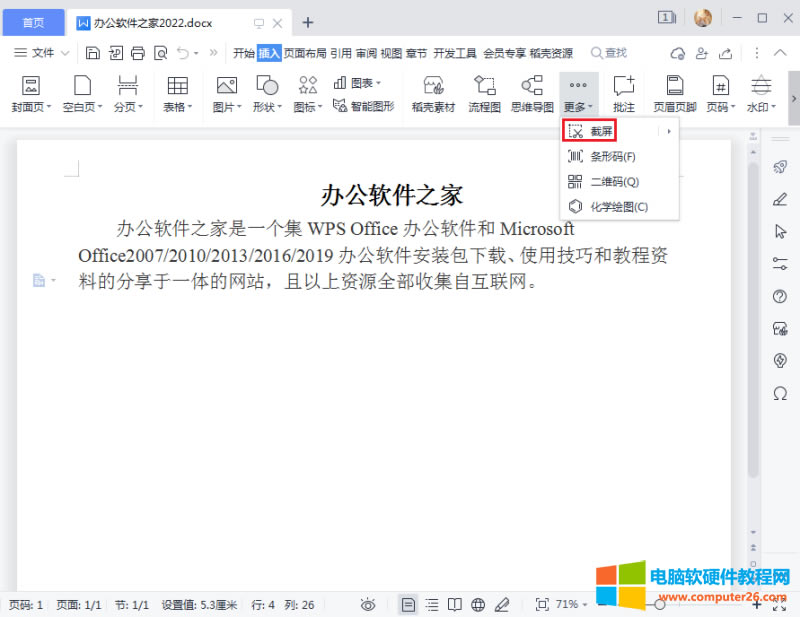Expand the 表格 table dropdown

click(180, 107)
